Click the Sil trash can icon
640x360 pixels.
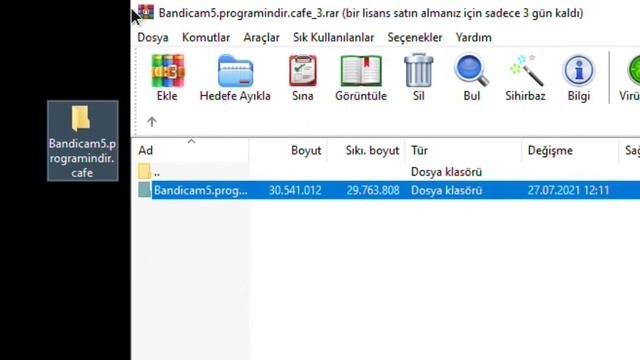pyautogui.click(x=418, y=70)
